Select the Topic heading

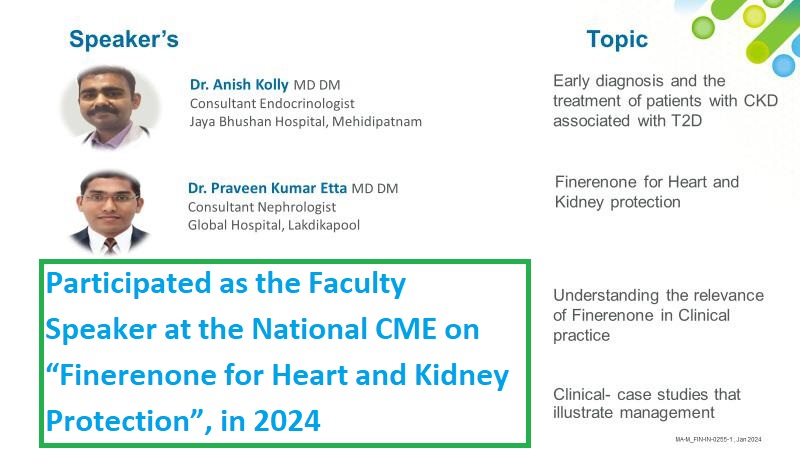click(x=617, y=39)
